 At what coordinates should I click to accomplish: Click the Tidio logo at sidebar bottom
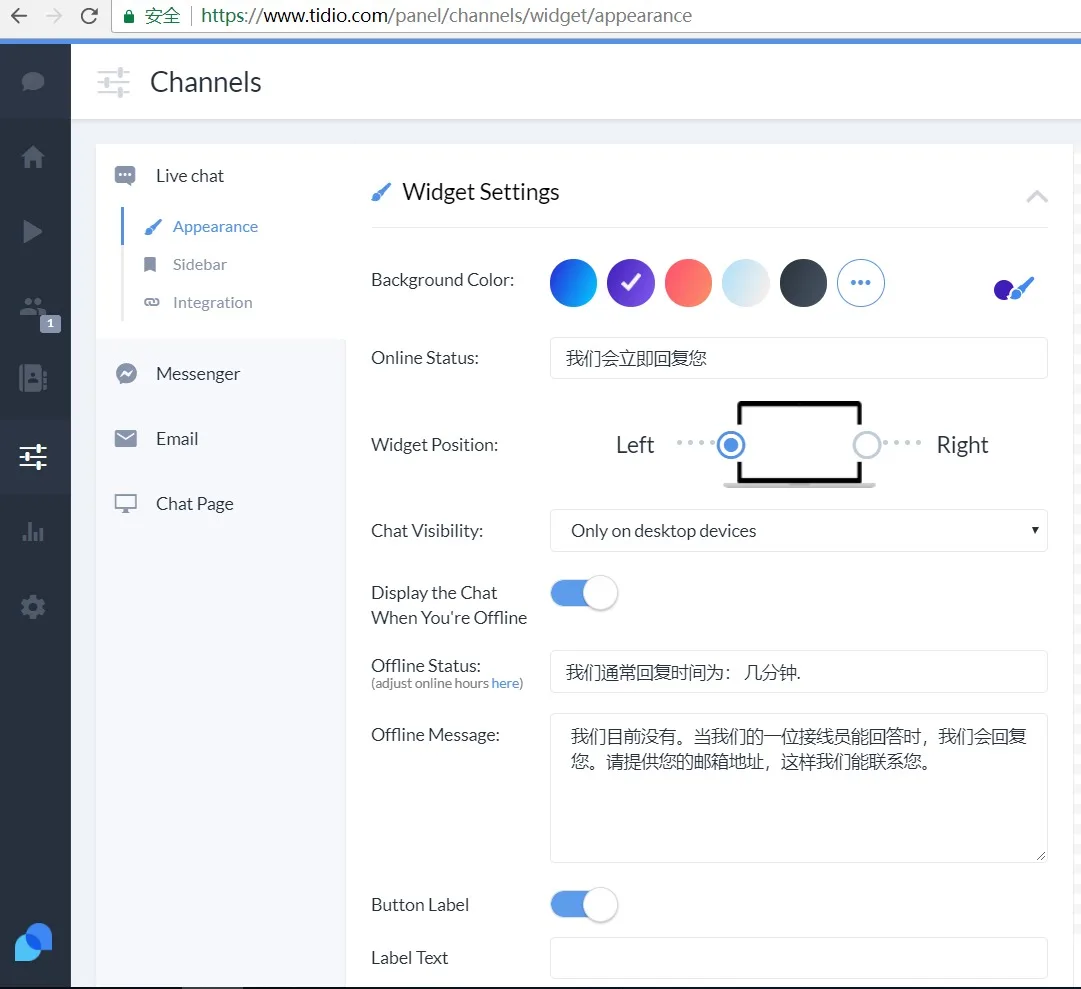[33, 942]
